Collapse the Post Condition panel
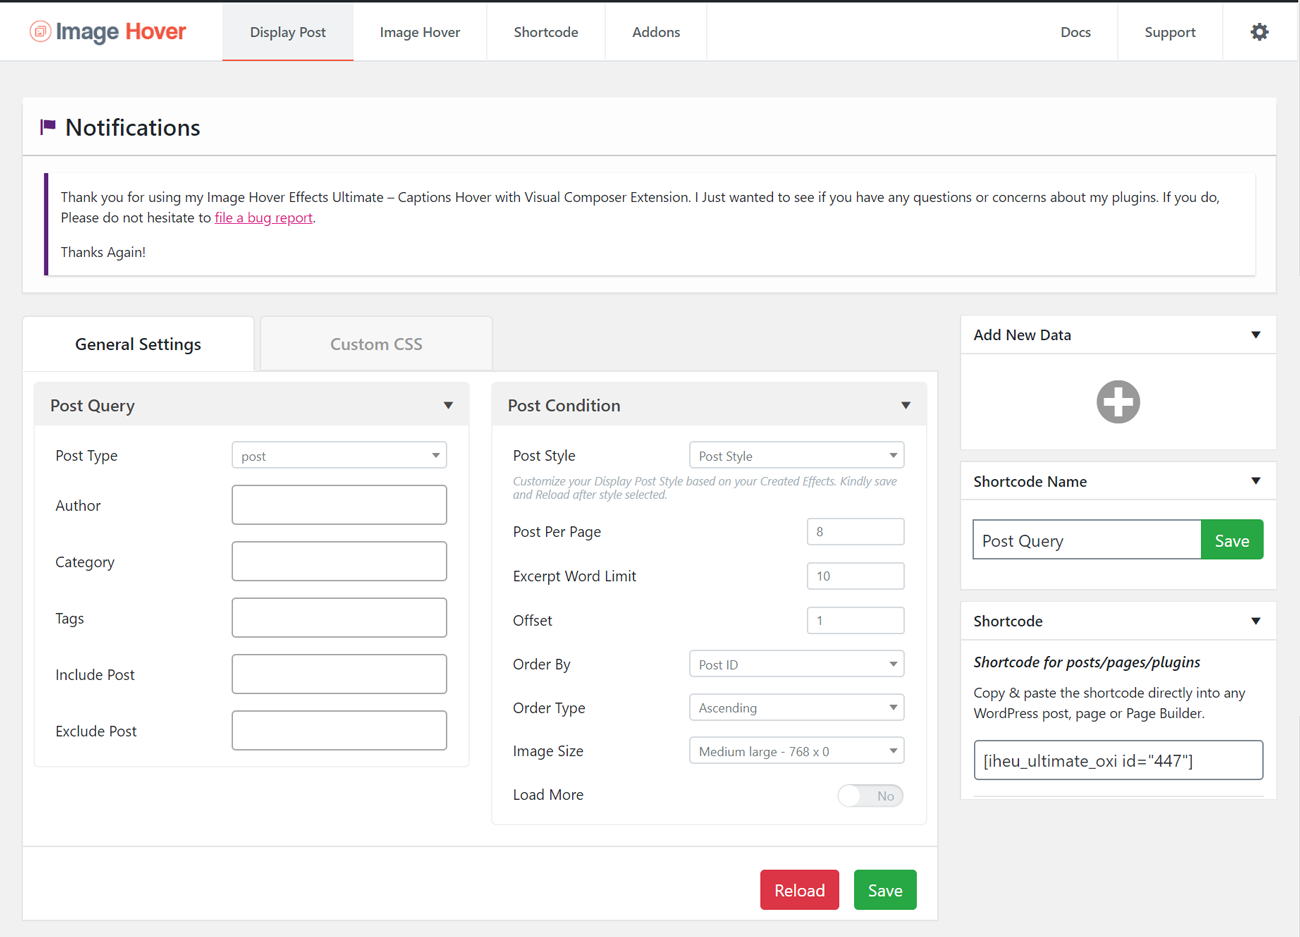The image size is (1300, 937). pos(906,405)
